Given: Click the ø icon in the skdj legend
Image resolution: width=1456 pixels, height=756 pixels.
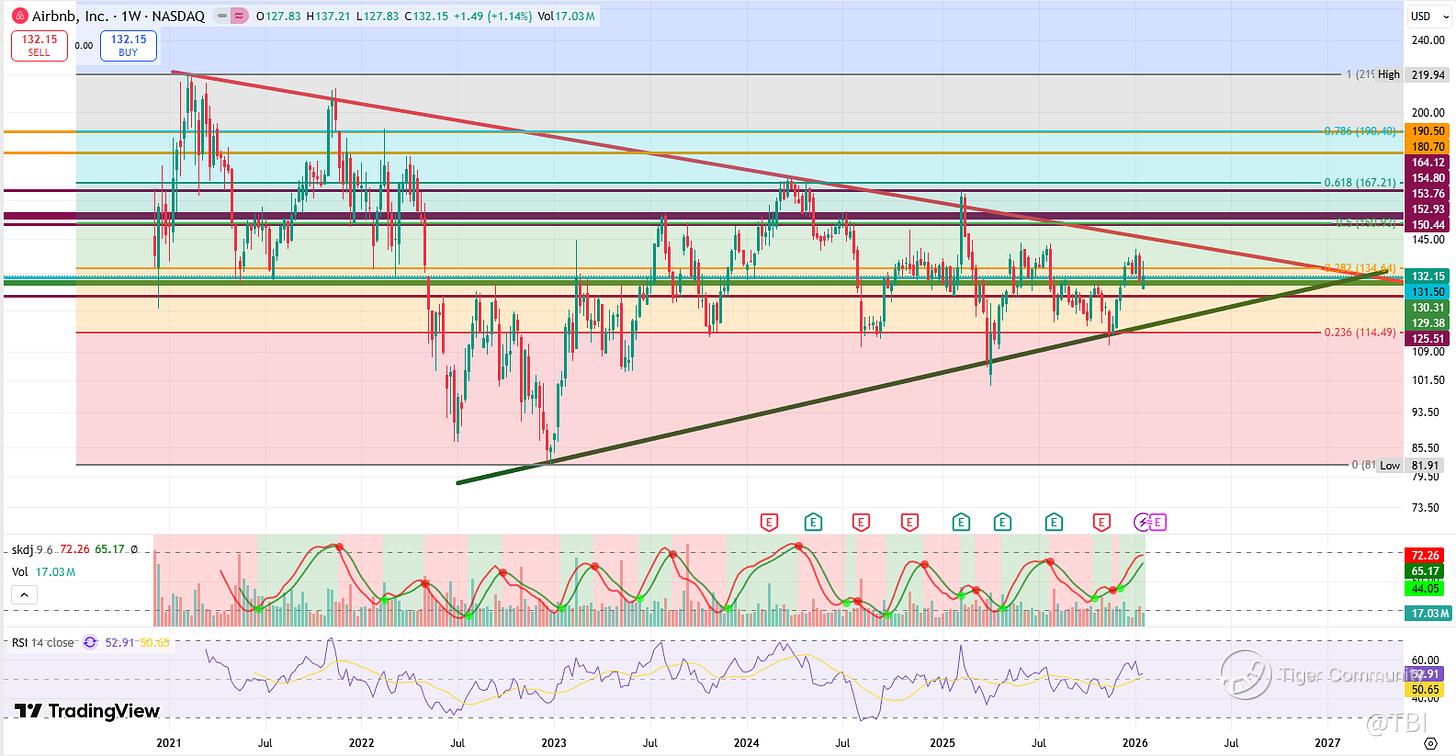Looking at the screenshot, I should point(134,550).
